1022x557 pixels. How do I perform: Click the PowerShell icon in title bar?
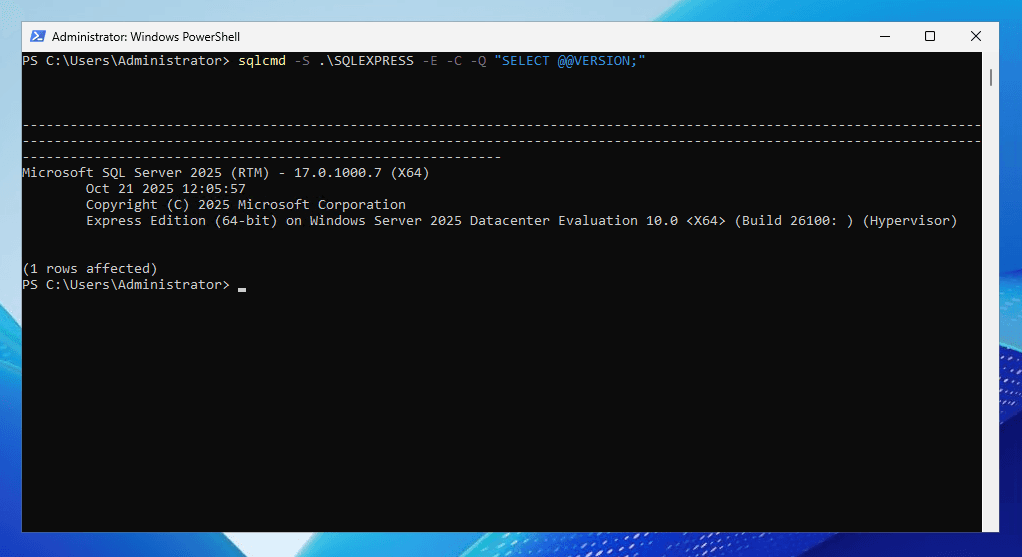pyautogui.click(x=38, y=36)
